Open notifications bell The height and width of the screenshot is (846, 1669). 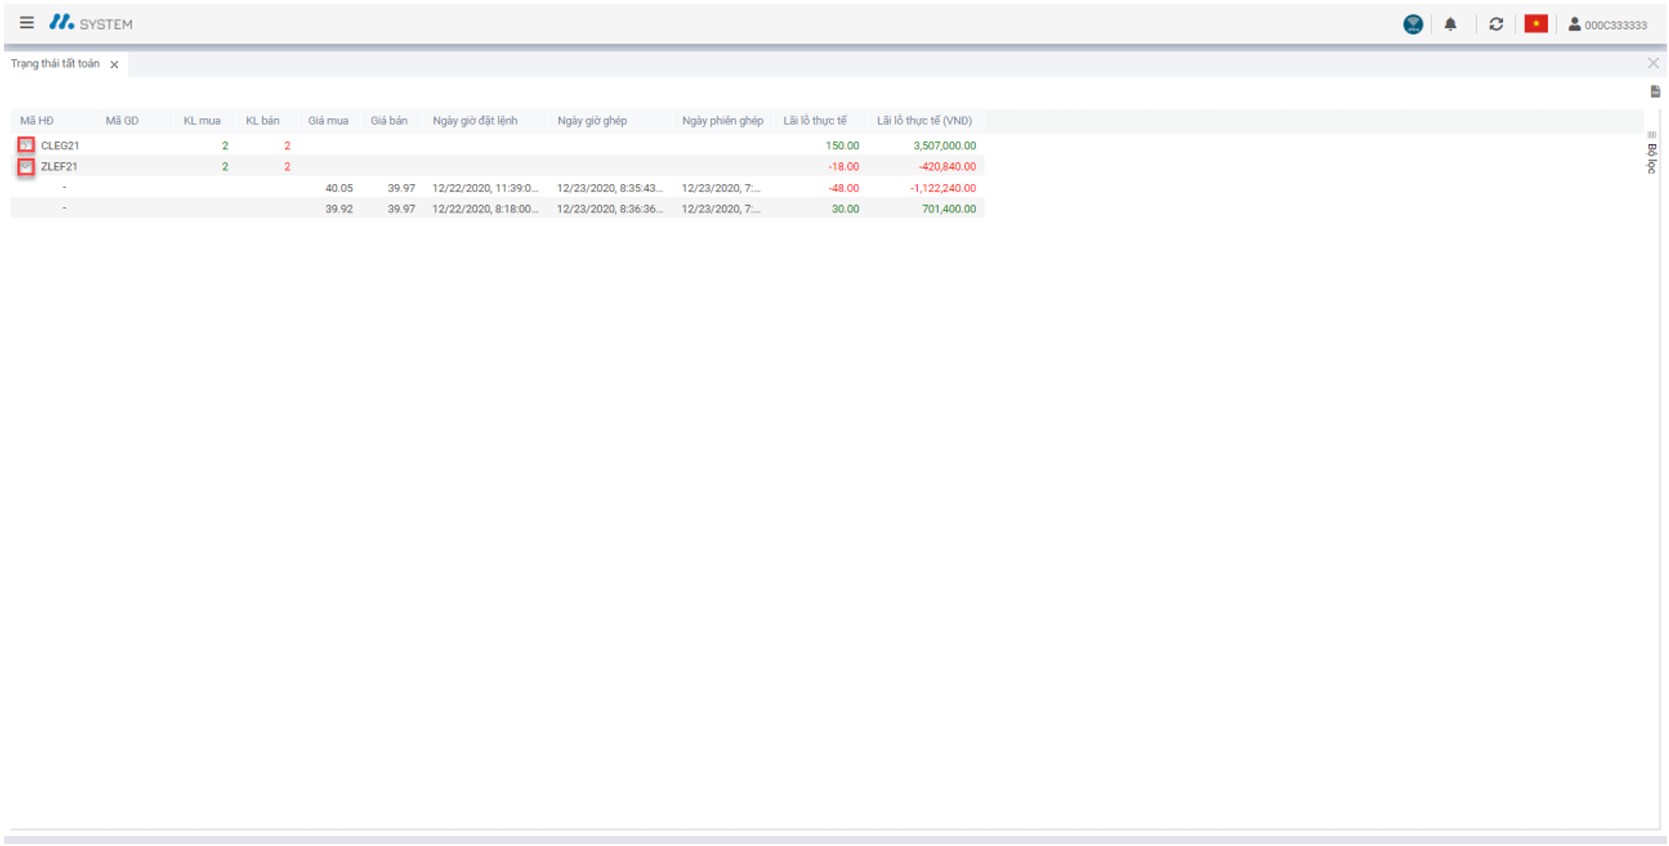pyautogui.click(x=1450, y=25)
